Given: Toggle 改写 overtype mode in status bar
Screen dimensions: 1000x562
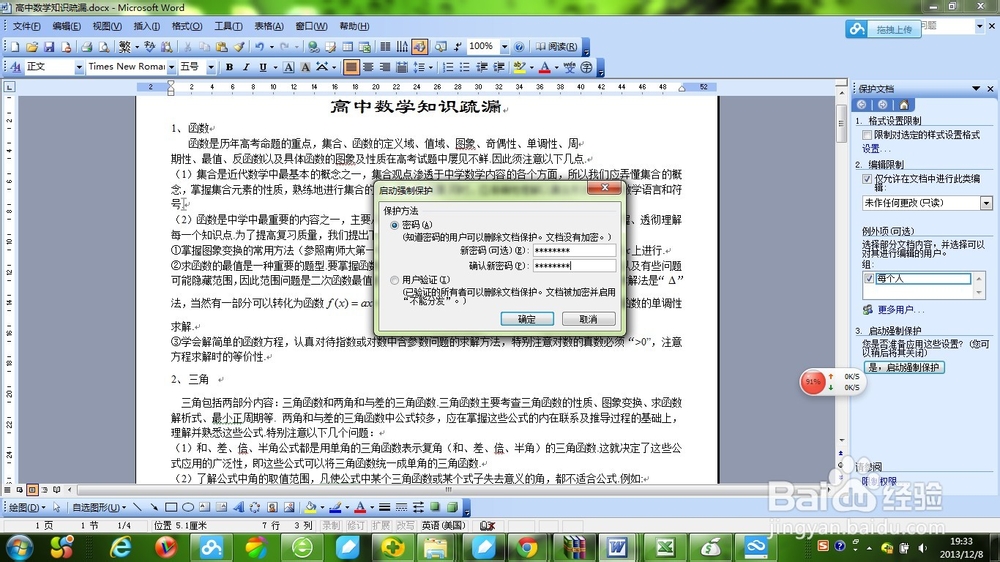Looking at the screenshot, I should click(405, 526).
